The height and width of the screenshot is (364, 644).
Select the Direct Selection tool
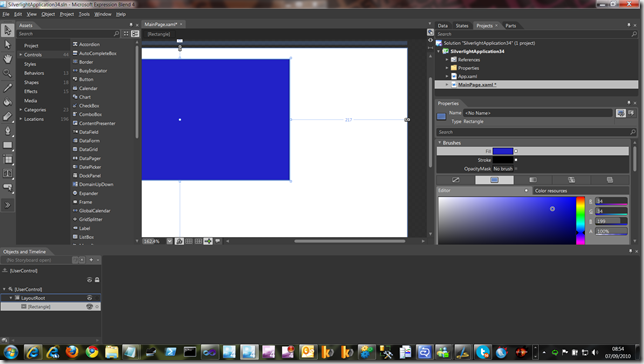tap(7, 44)
